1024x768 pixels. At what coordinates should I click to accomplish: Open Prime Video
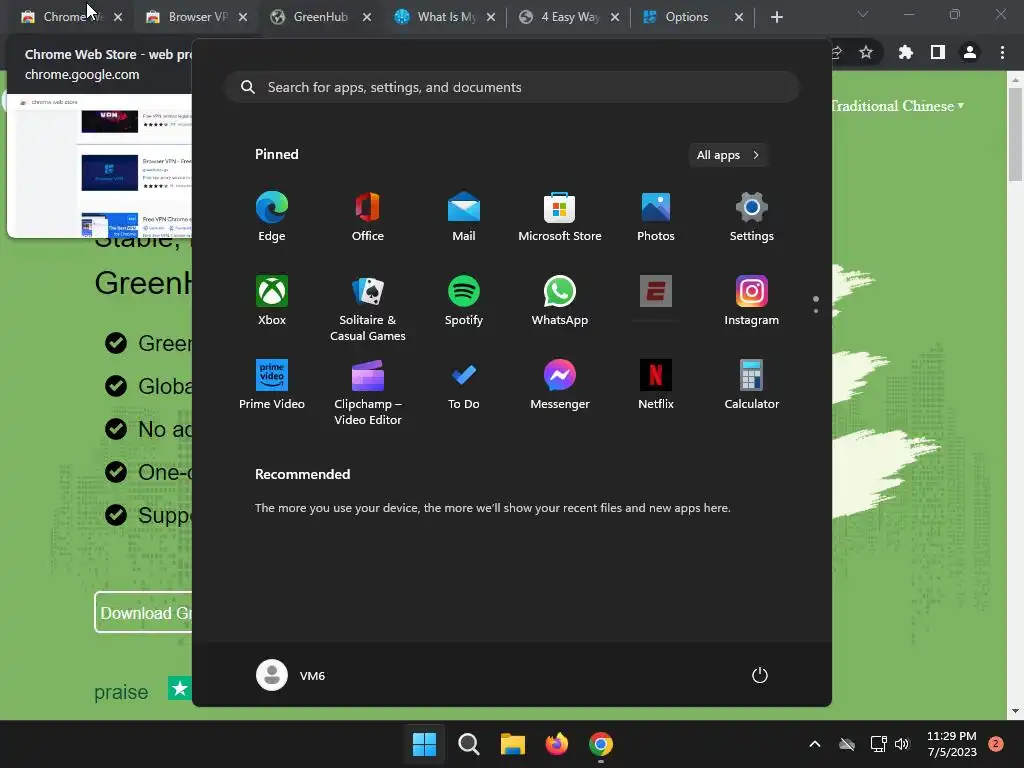click(272, 385)
